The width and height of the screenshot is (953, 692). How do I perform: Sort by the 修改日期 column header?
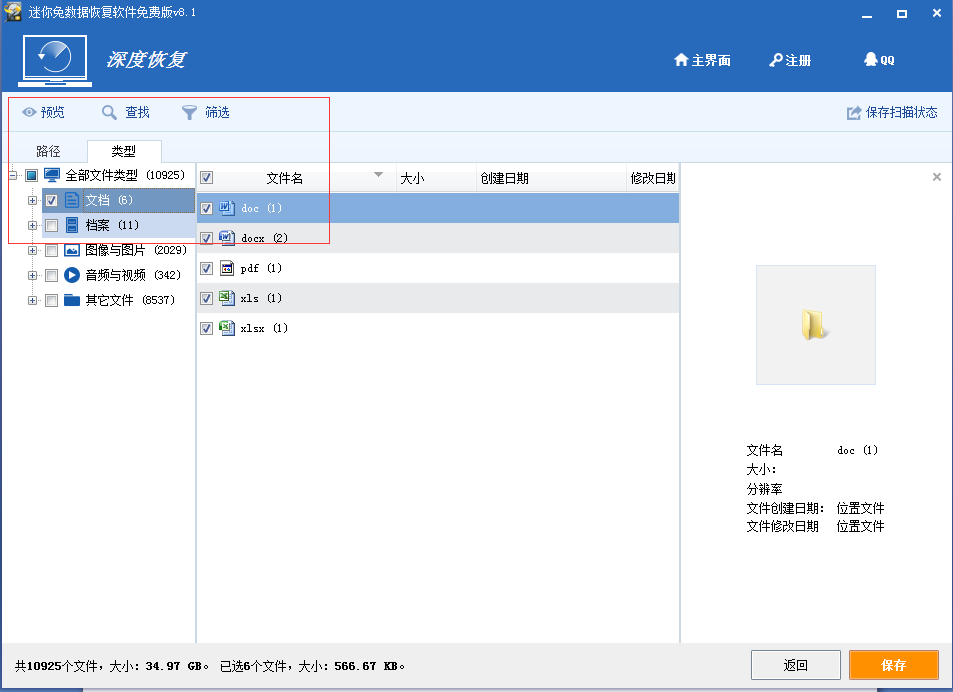coord(653,178)
